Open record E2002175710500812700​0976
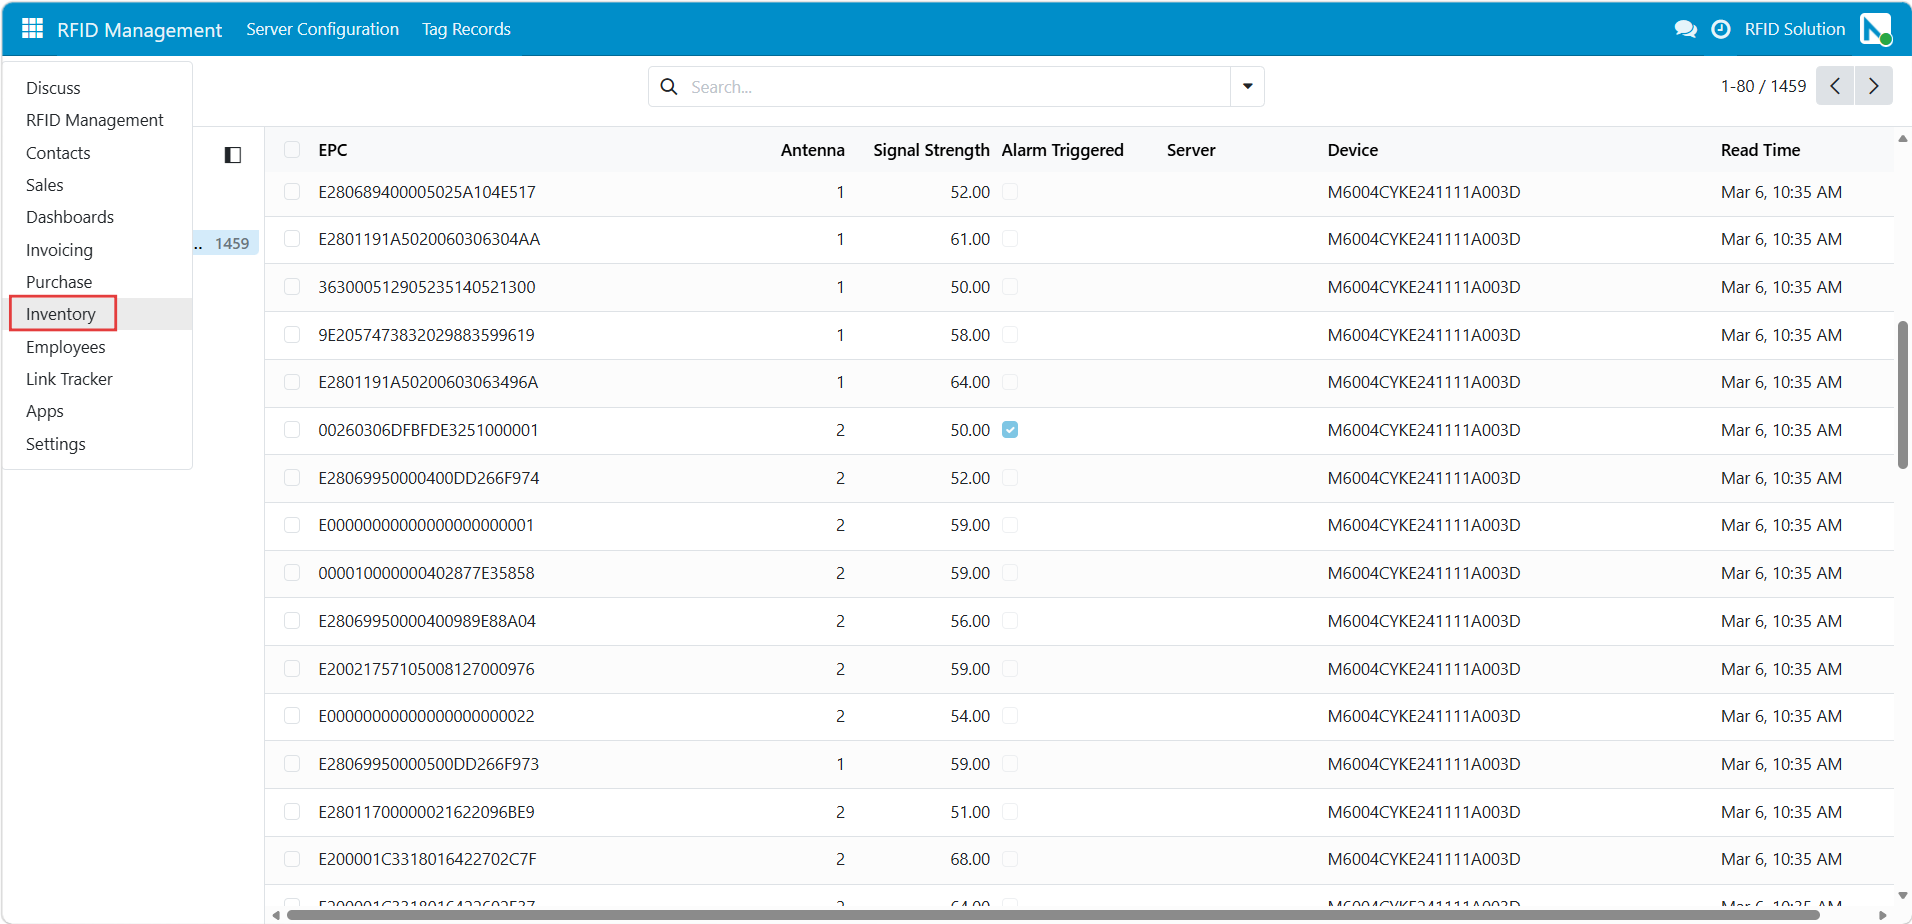The height and width of the screenshot is (924, 1912). pyautogui.click(x=426, y=669)
